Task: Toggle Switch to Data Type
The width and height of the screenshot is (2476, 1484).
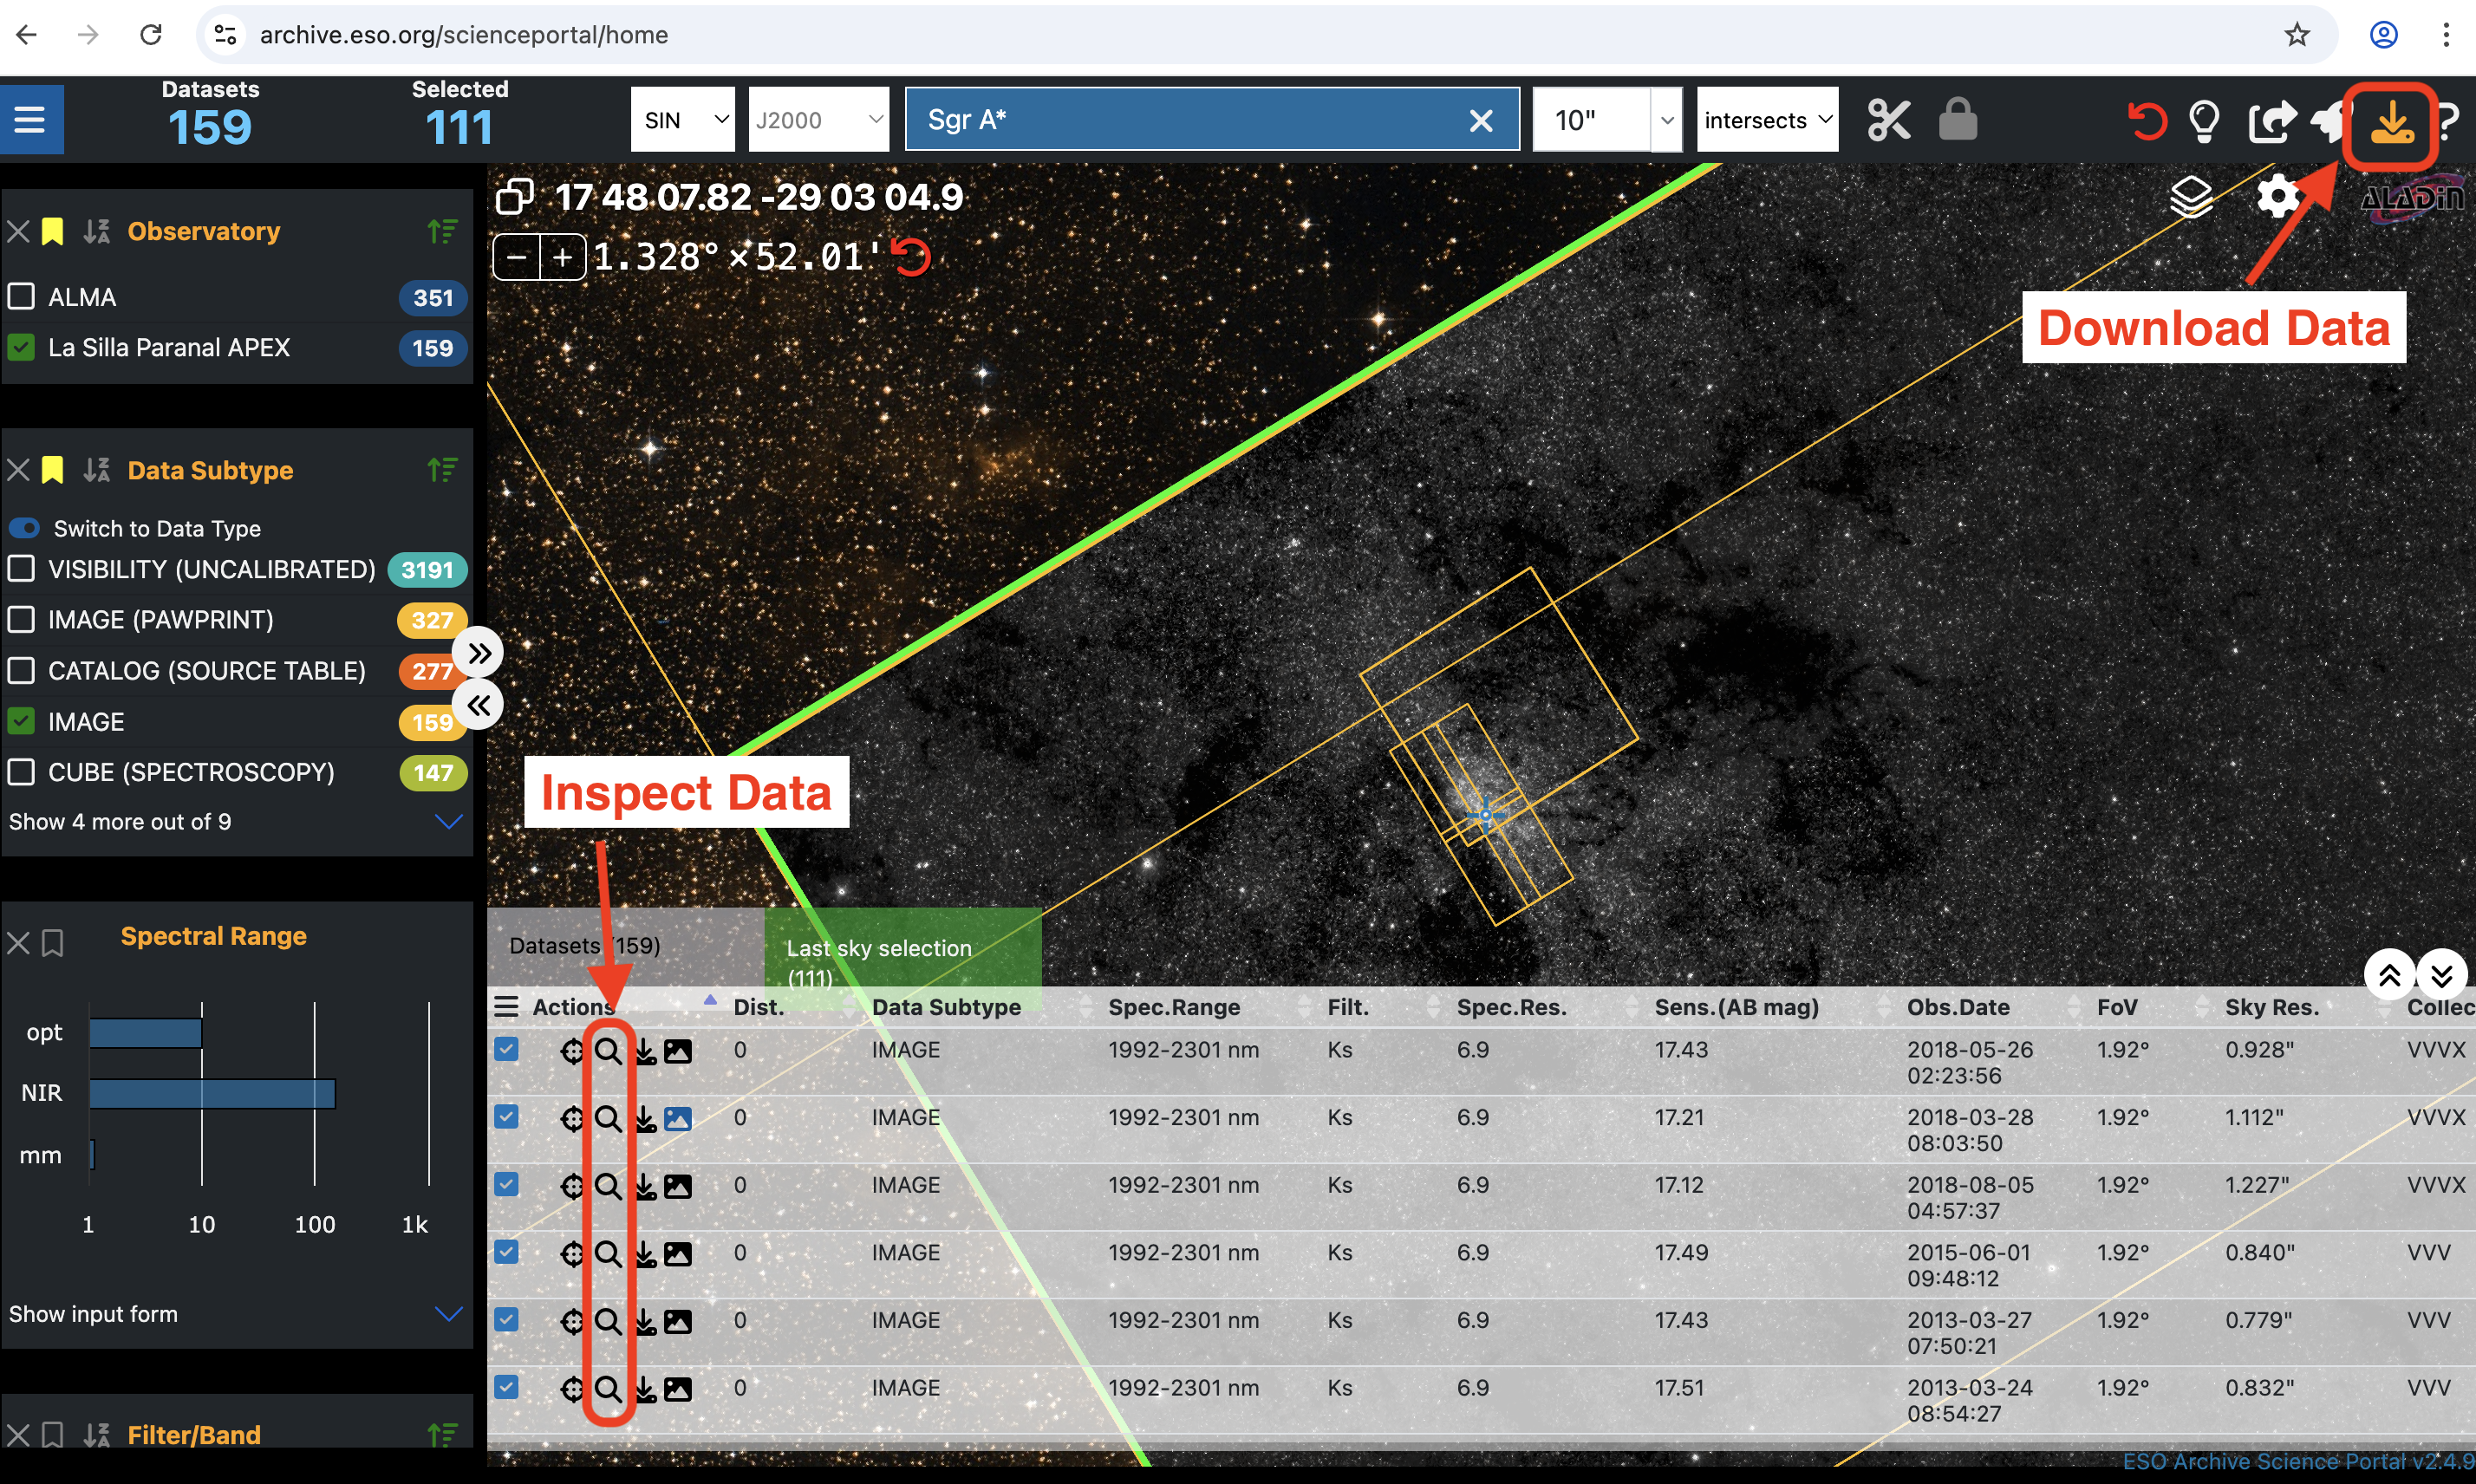Action: [x=24, y=528]
